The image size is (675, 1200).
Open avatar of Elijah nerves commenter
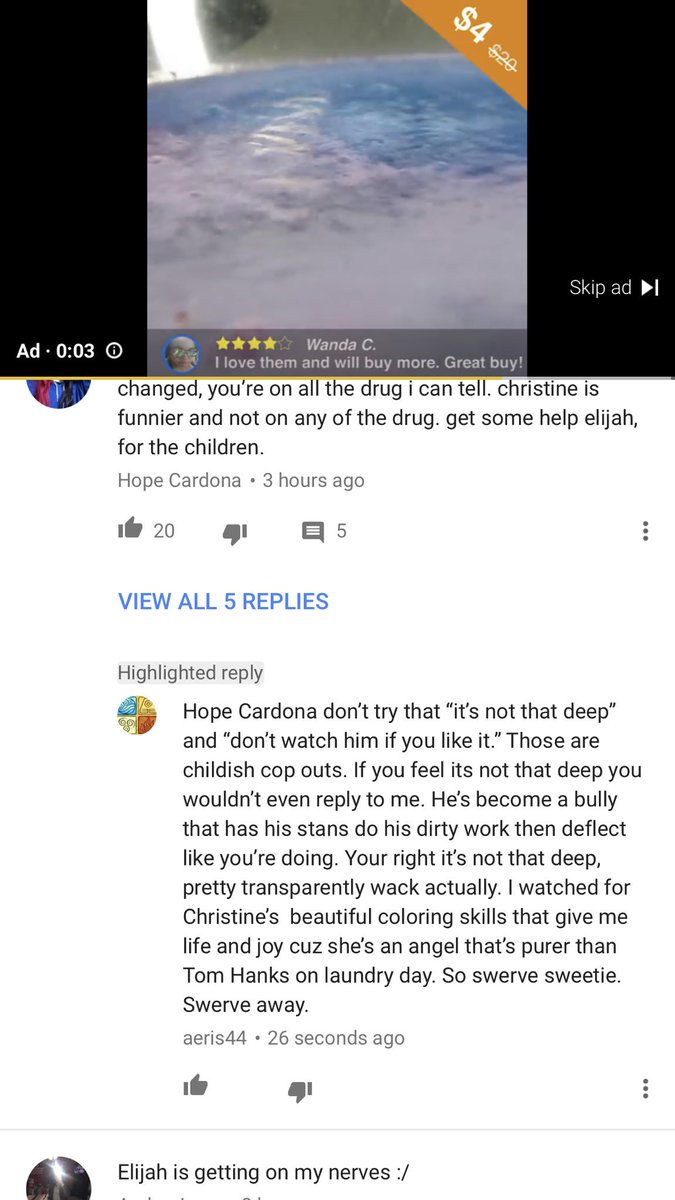tap(58, 1178)
